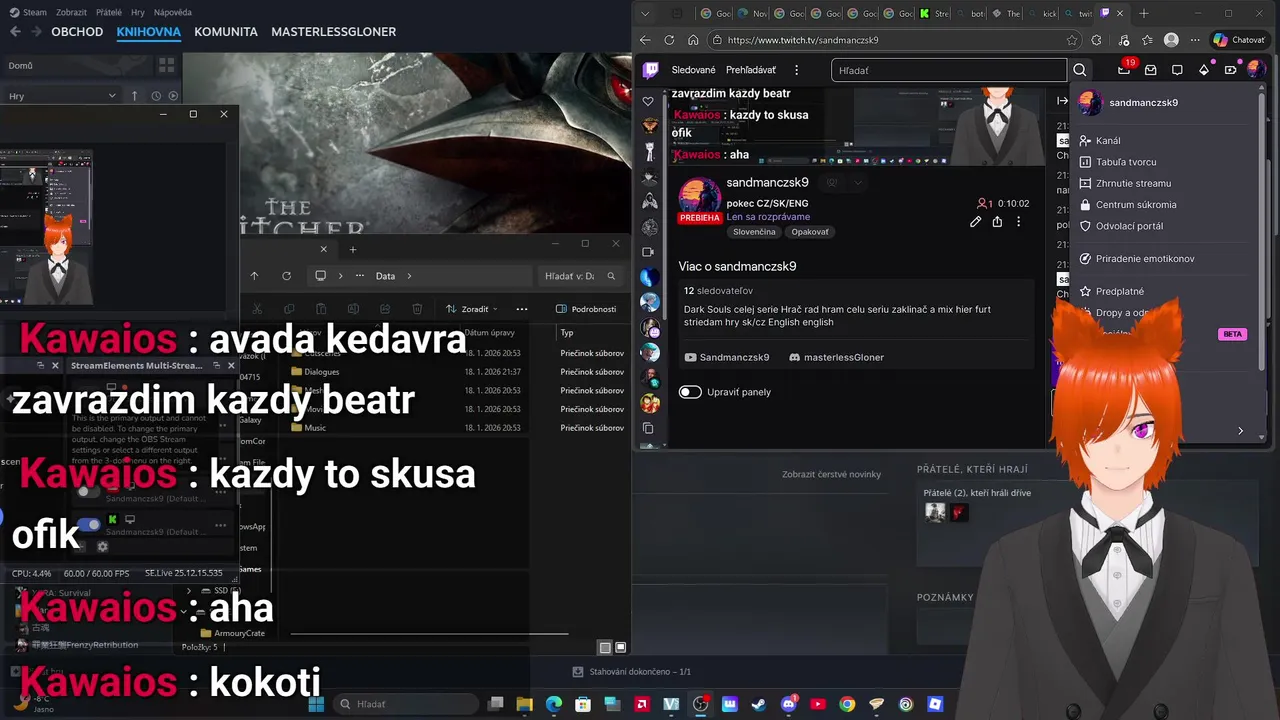
Task: Open Sandmanczsk9 YouTube link
Action: [727, 357]
